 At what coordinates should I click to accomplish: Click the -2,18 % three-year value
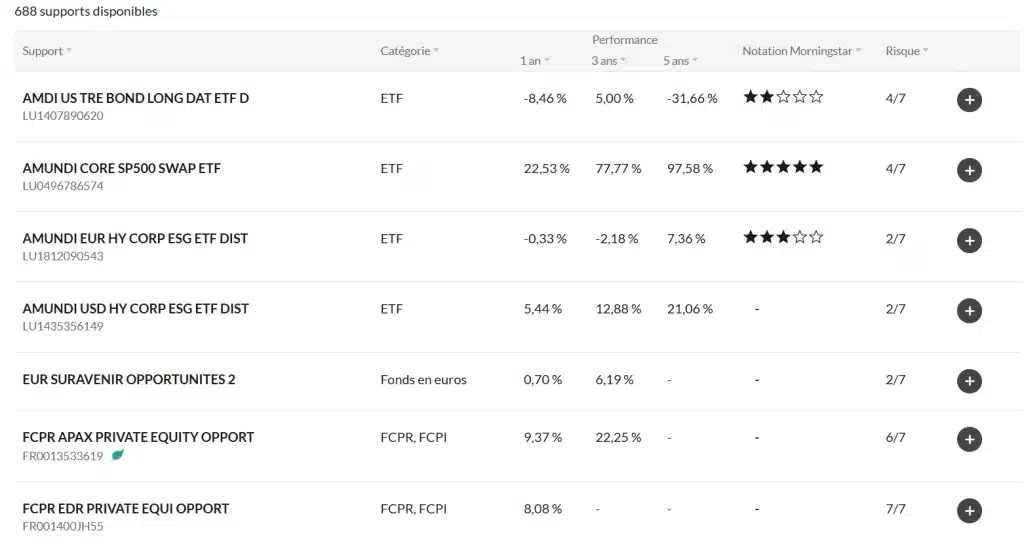(616, 239)
